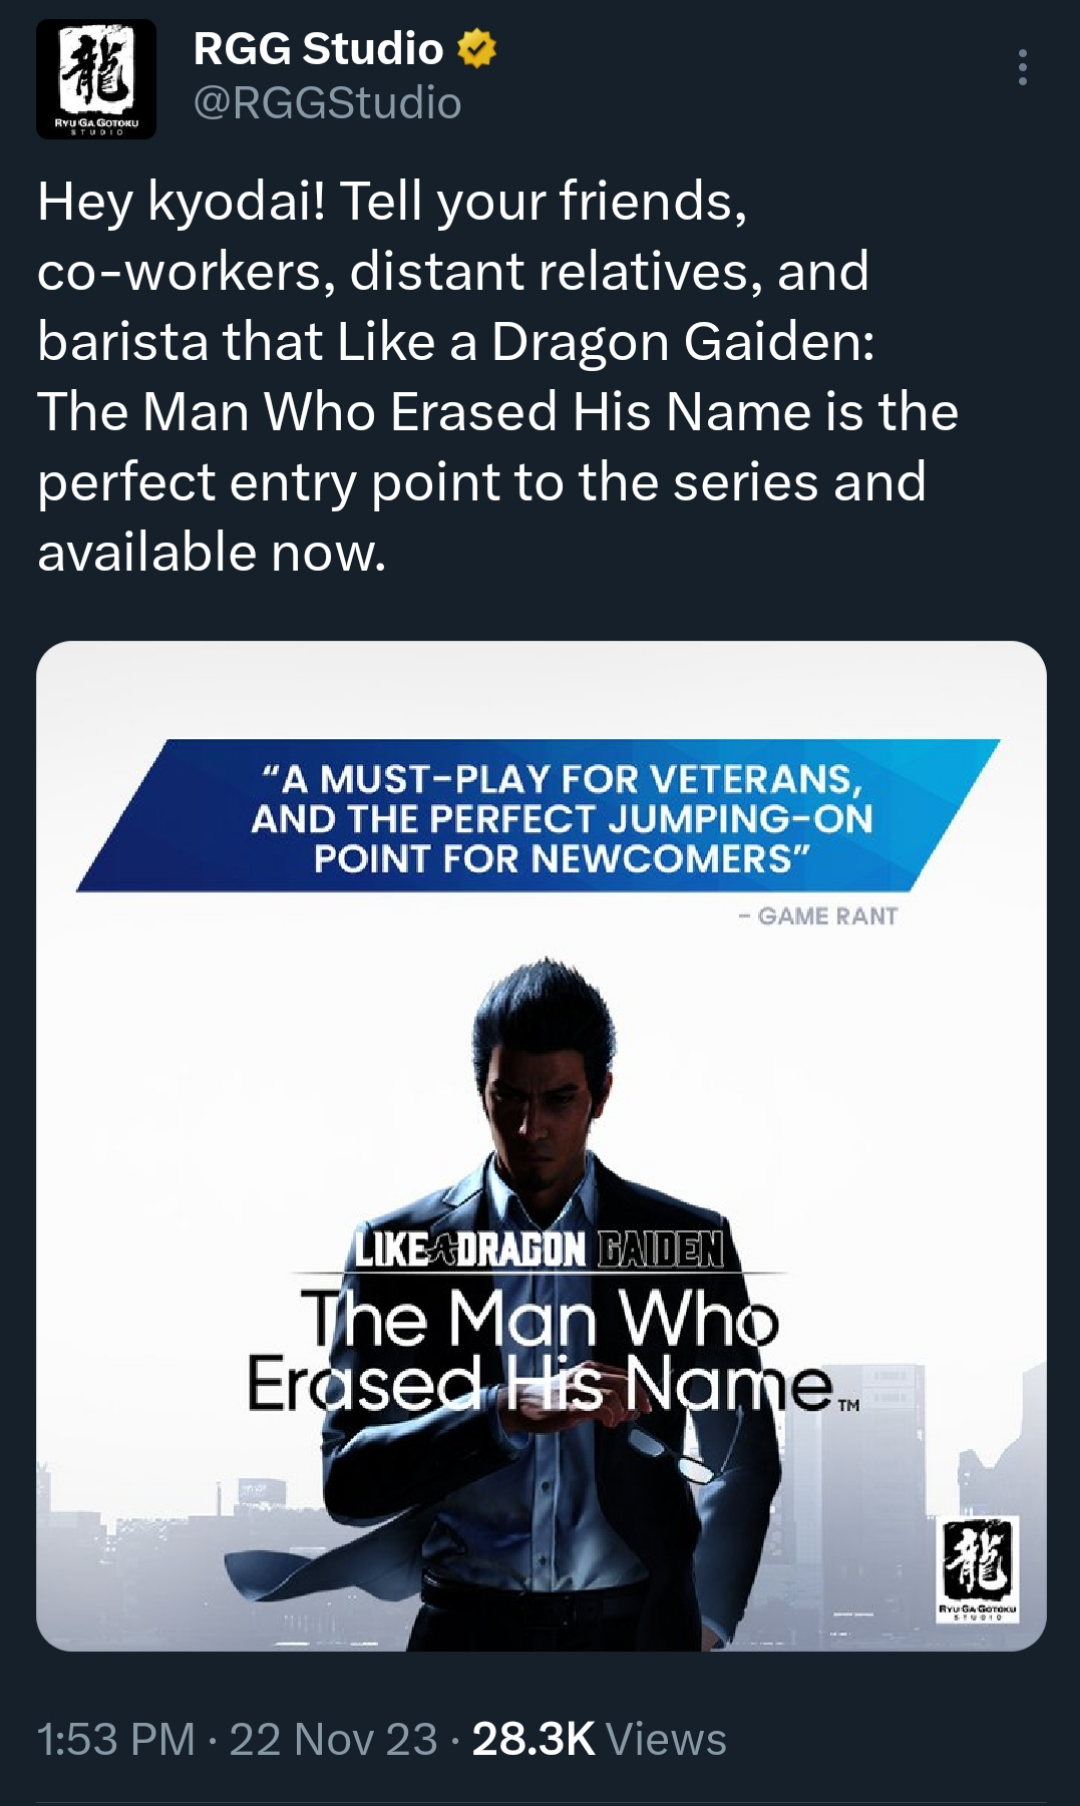
Task: Tap the Game Rant quote banner
Action: 540,816
